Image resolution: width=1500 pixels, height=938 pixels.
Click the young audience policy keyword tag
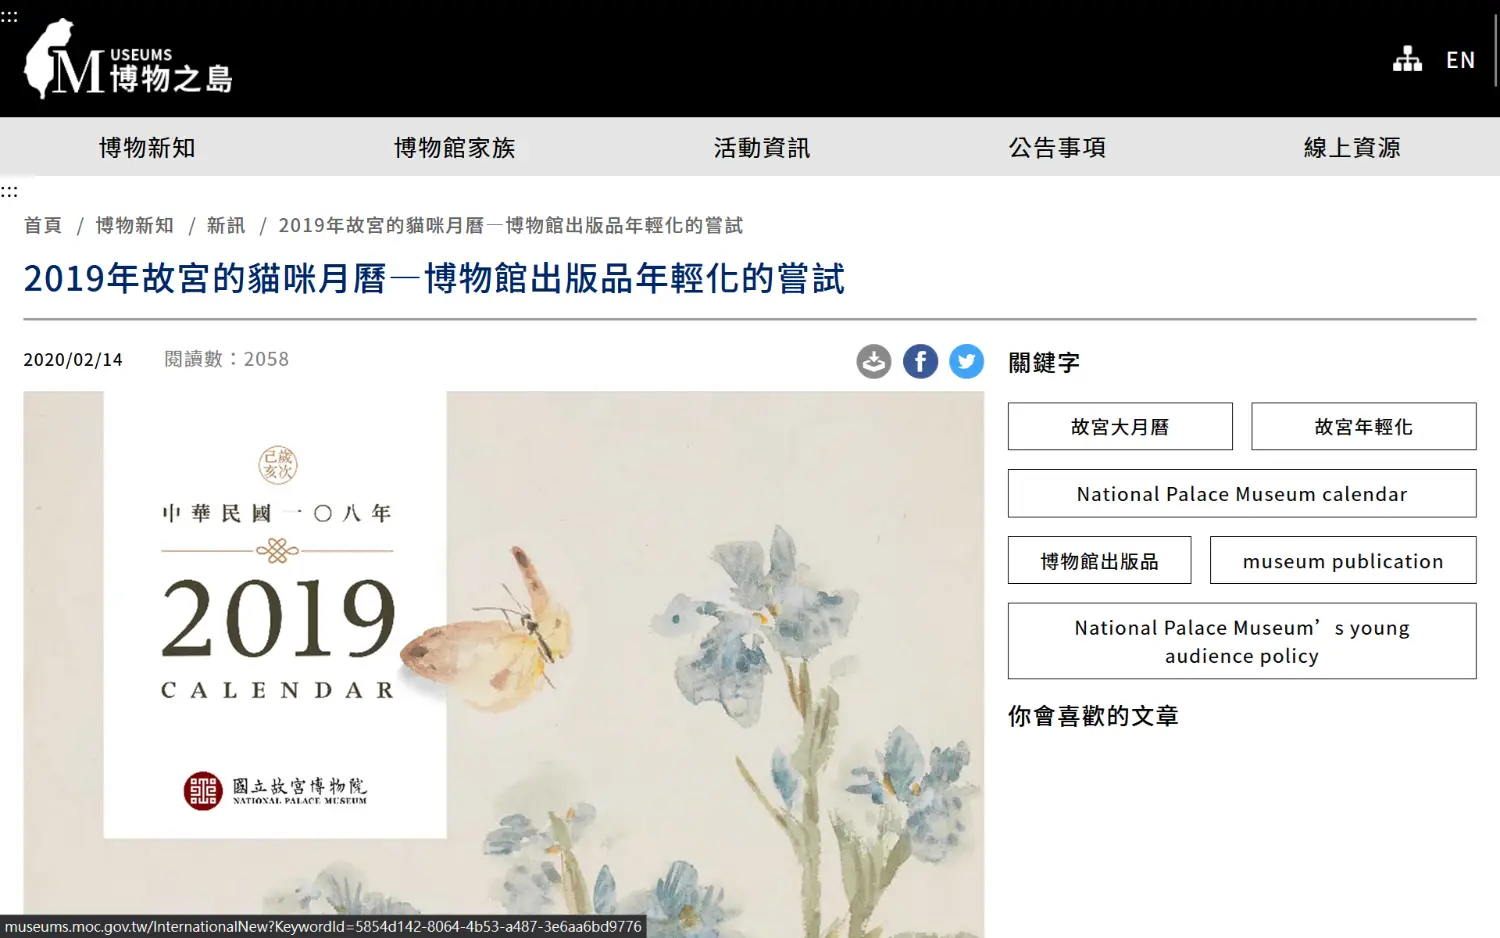(1242, 641)
